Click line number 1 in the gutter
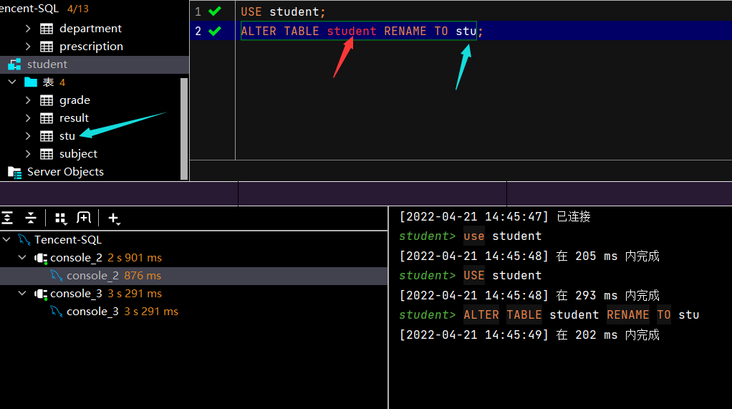The image size is (732, 409). pyautogui.click(x=198, y=11)
